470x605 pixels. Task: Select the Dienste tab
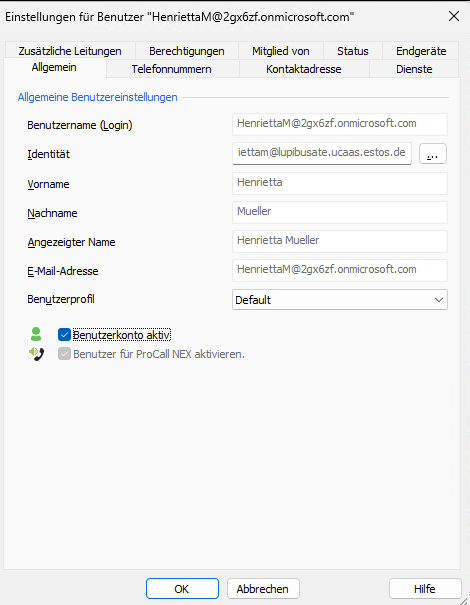click(414, 69)
